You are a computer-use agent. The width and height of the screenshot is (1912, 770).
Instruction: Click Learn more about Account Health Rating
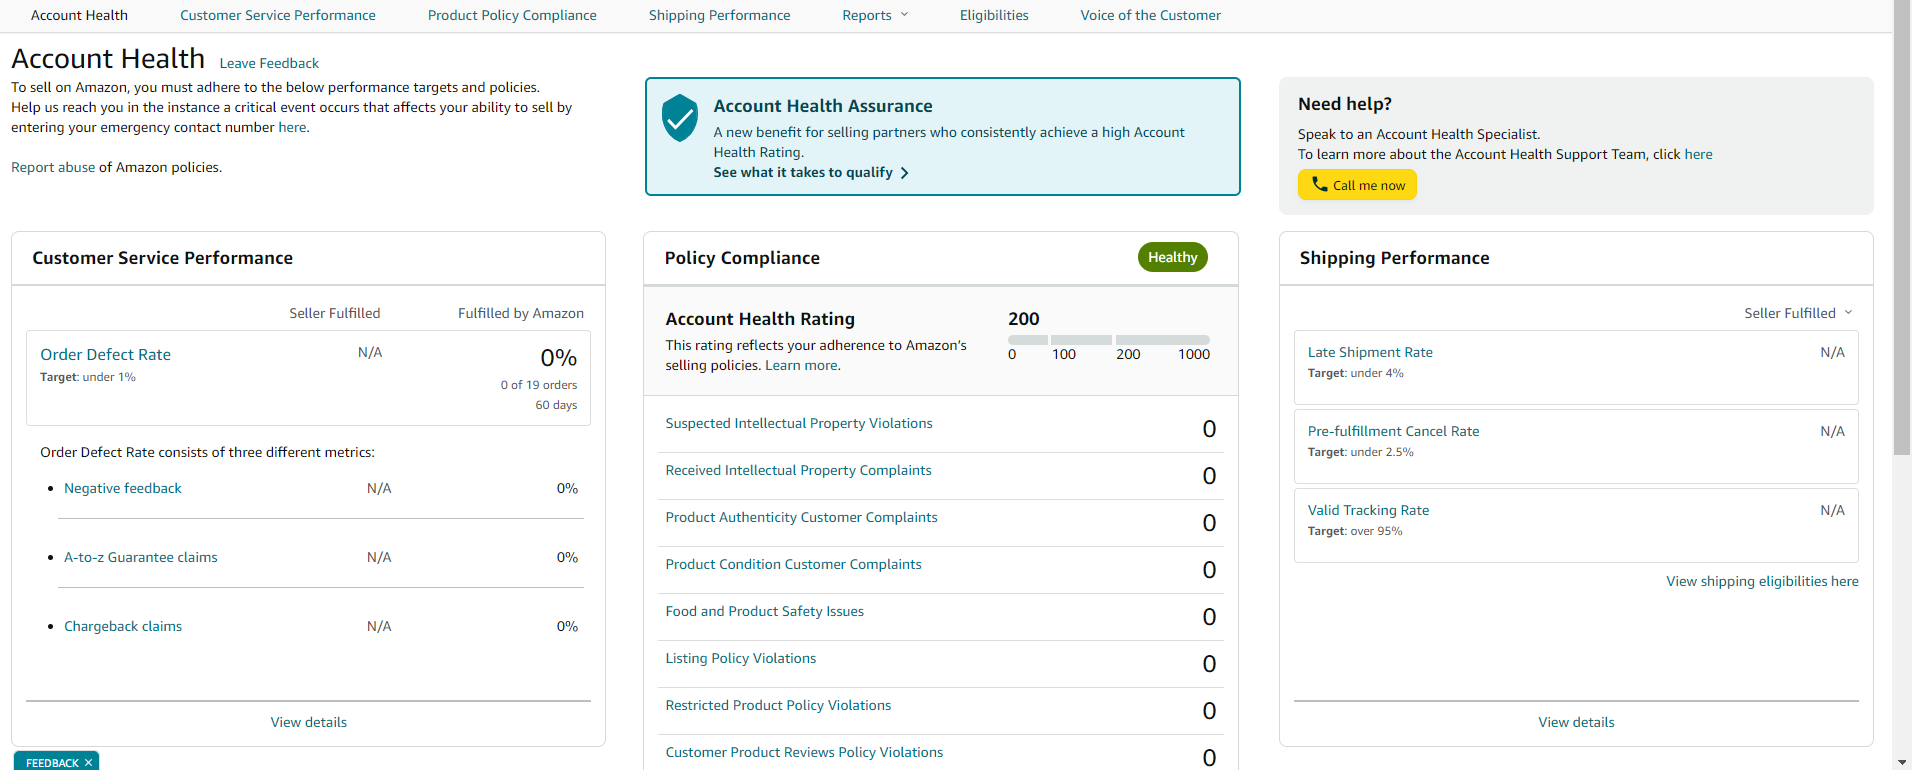pyautogui.click(x=802, y=365)
